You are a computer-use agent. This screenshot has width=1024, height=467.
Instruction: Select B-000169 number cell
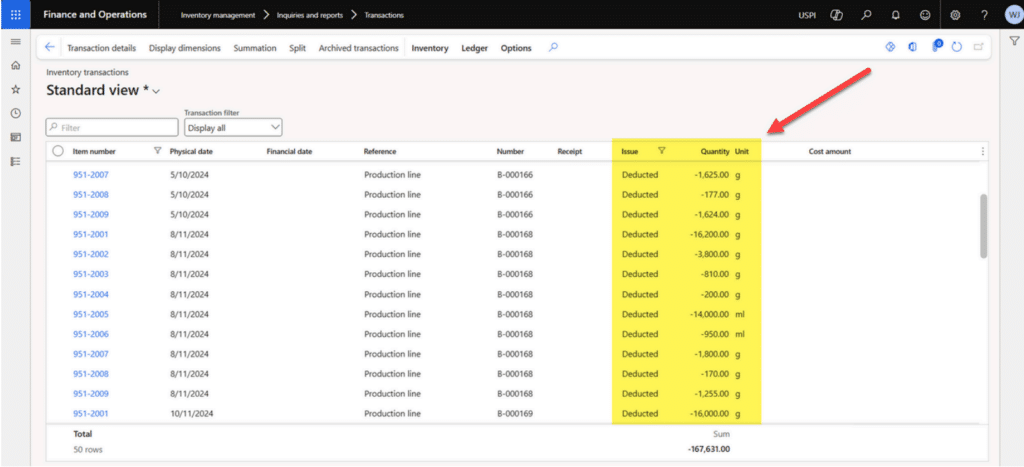coord(515,413)
